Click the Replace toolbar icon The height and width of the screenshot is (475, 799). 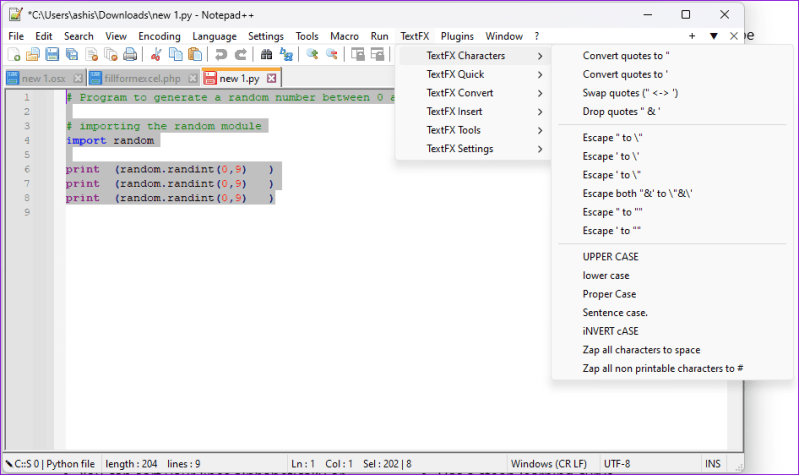tap(286, 55)
